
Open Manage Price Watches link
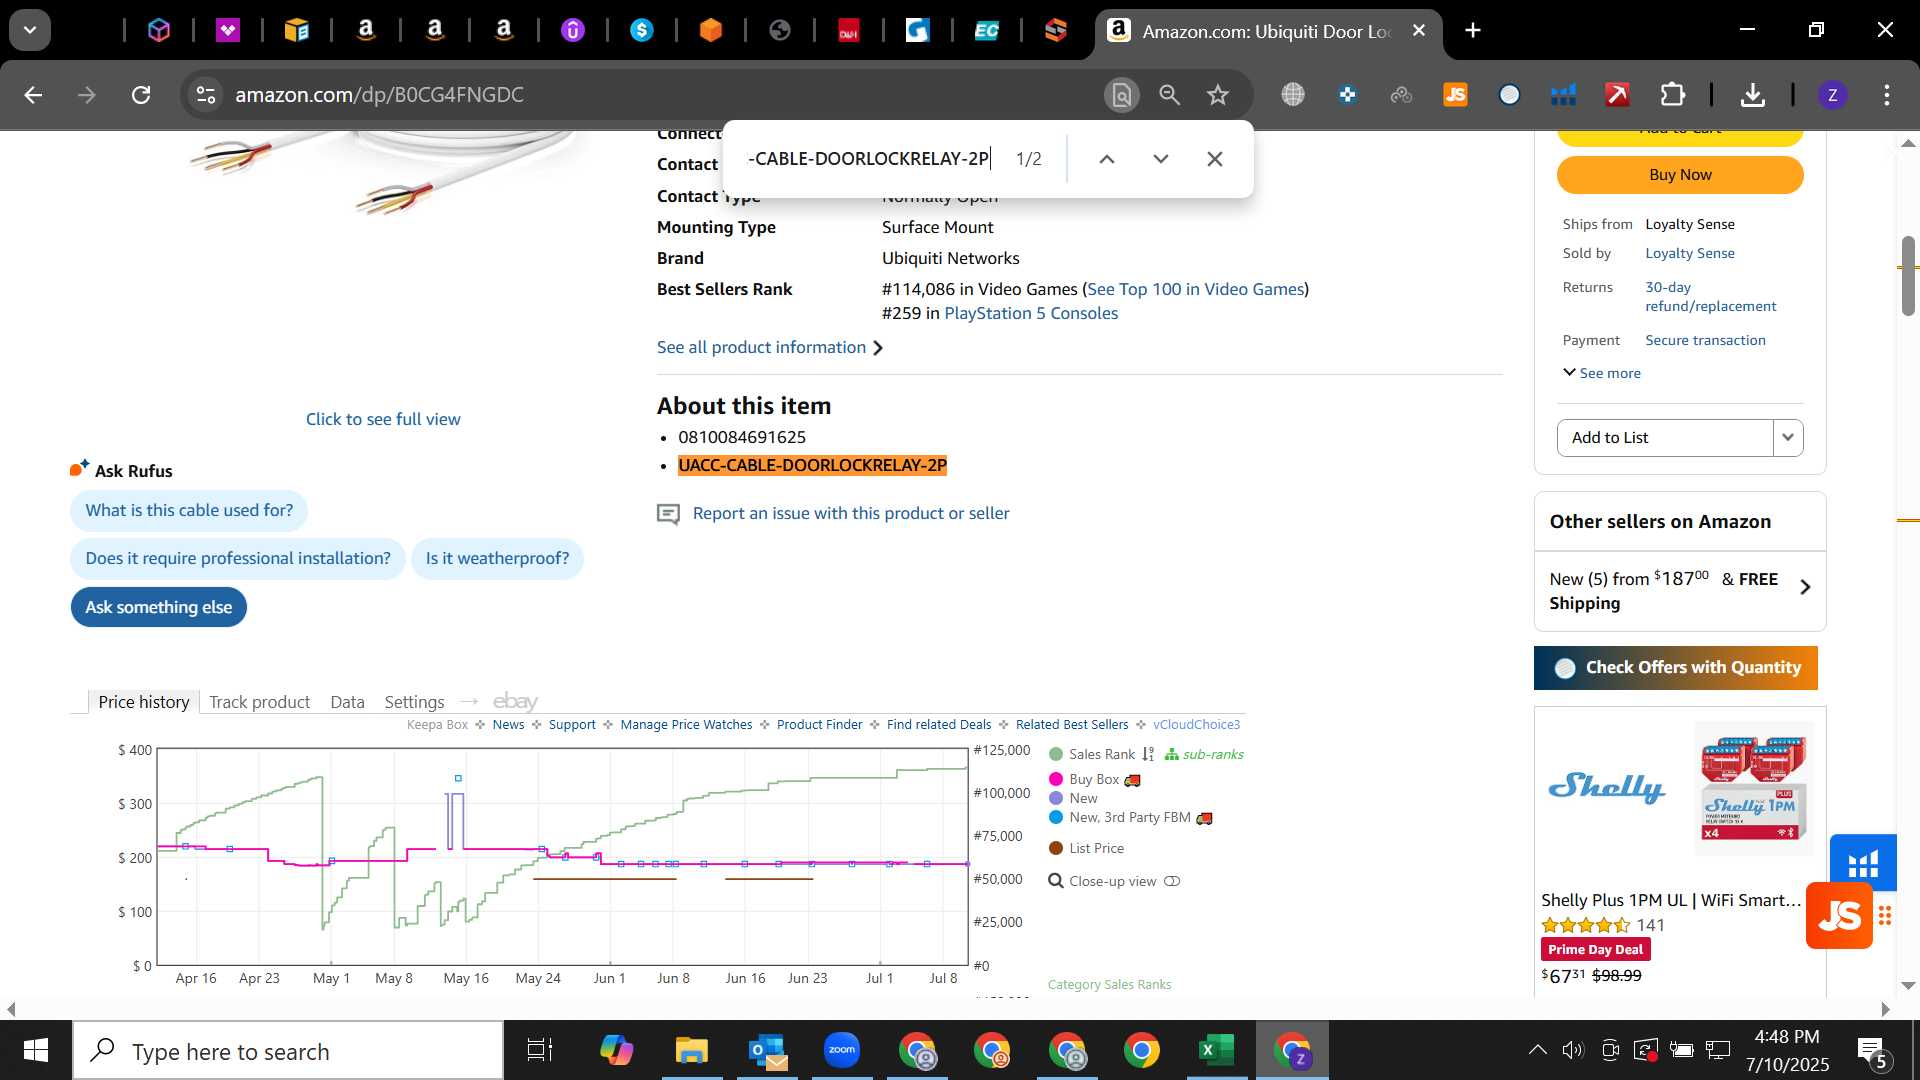(x=686, y=725)
